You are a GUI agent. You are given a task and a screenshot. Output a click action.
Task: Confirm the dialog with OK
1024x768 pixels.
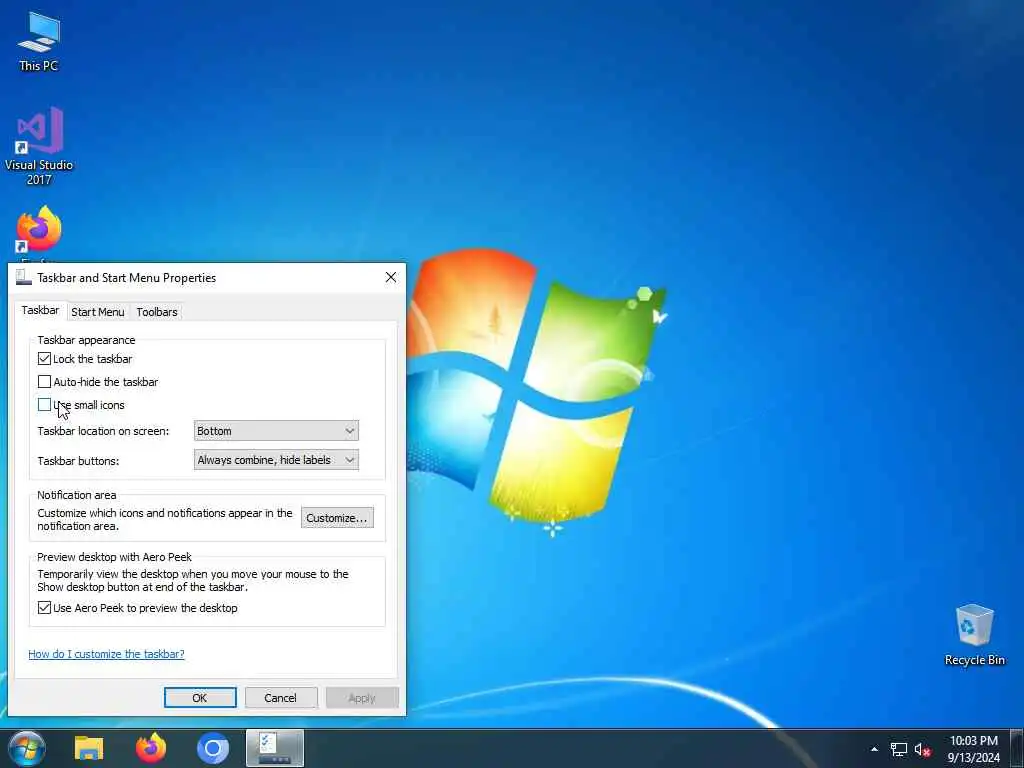pos(200,697)
